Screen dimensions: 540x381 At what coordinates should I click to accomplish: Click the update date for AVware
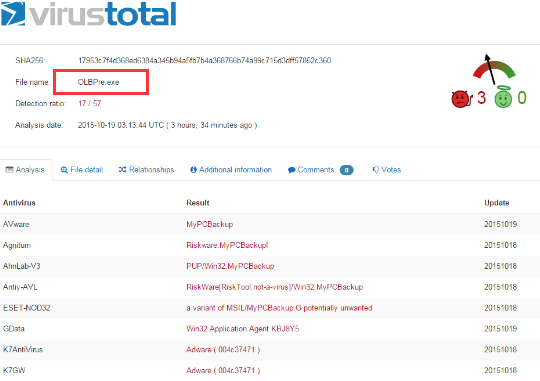(x=500, y=224)
